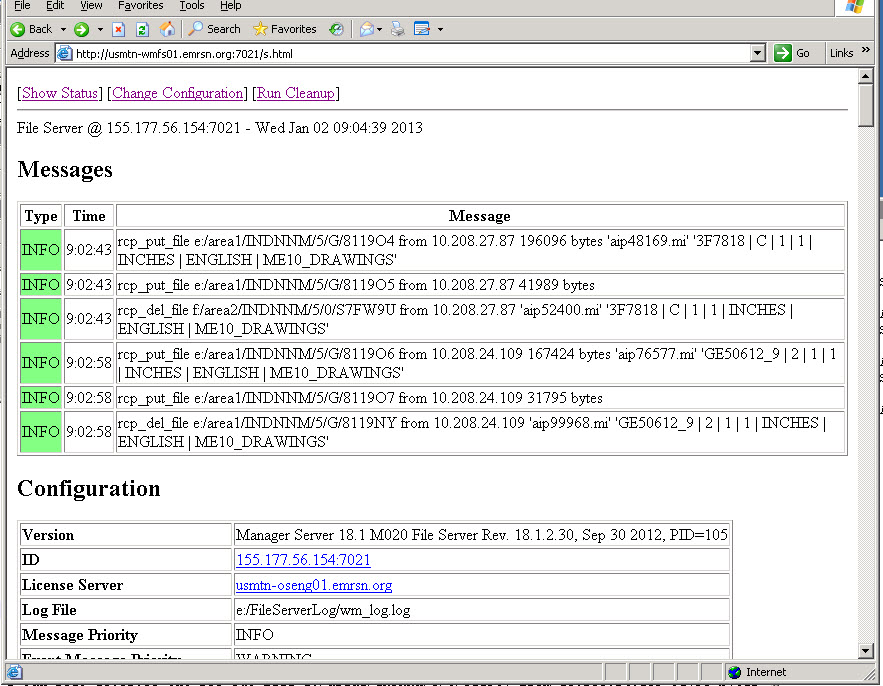Viewport: 883px width, 686px height.
Task: Click the Forward navigation icon
Action: (x=80, y=28)
